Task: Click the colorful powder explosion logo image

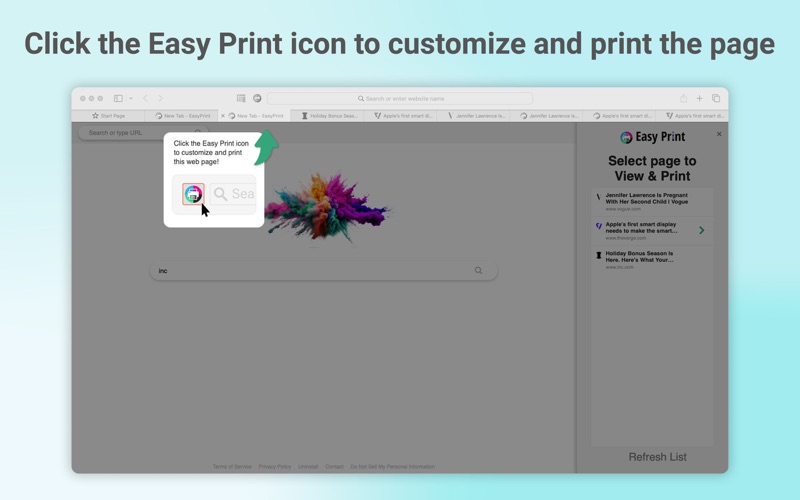Action: pyautogui.click(x=327, y=208)
